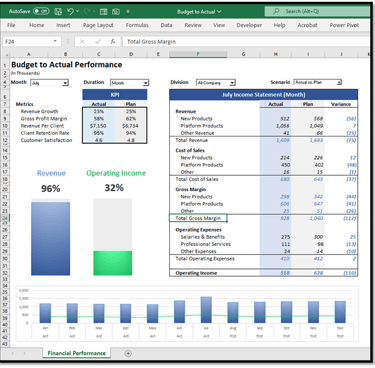Click the Total Revenue actual value 1,609
The height and width of the screenshot is (368, 375).
(283, 140)
